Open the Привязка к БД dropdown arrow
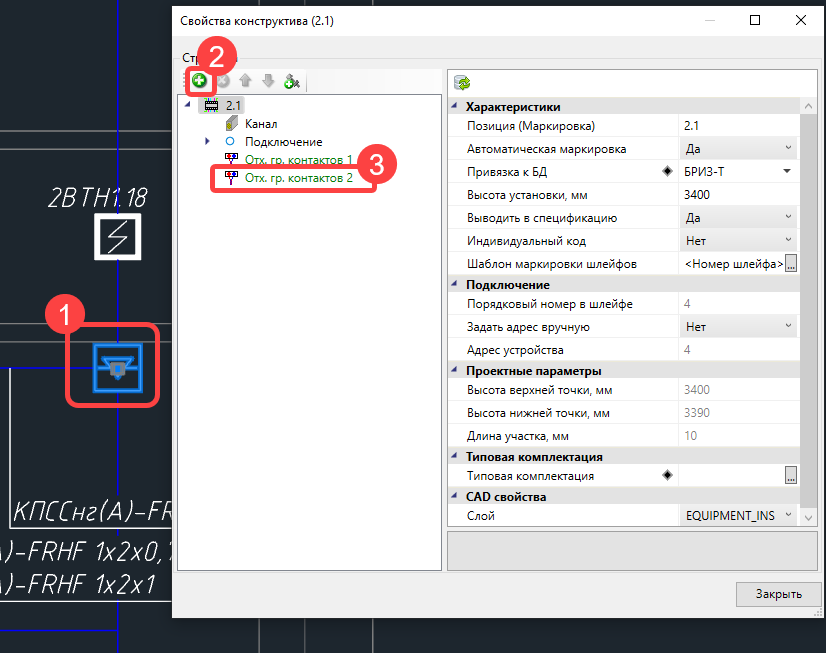This screenshot has width=826, height=653. (788, 171)
